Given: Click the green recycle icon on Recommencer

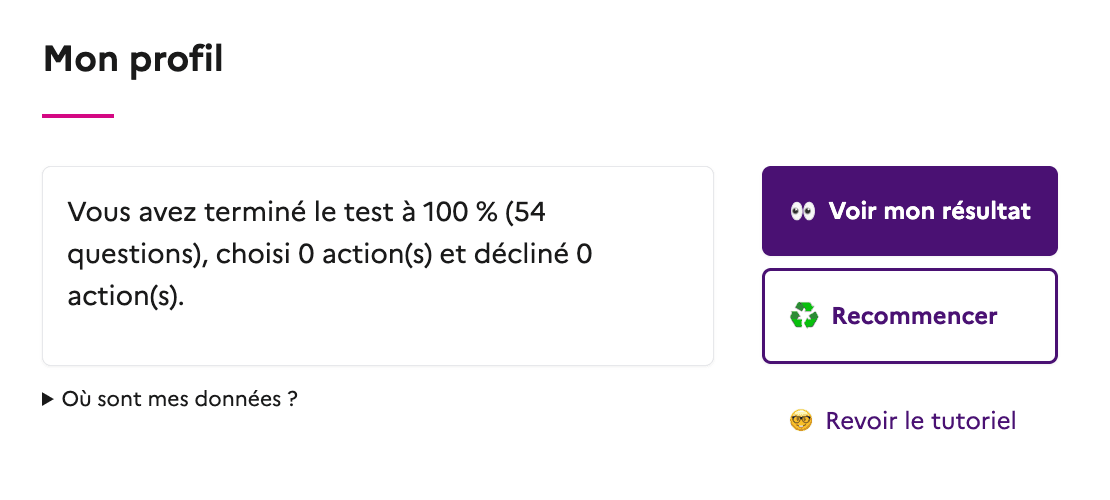Looking at the screenshot, I should [803, 317].
